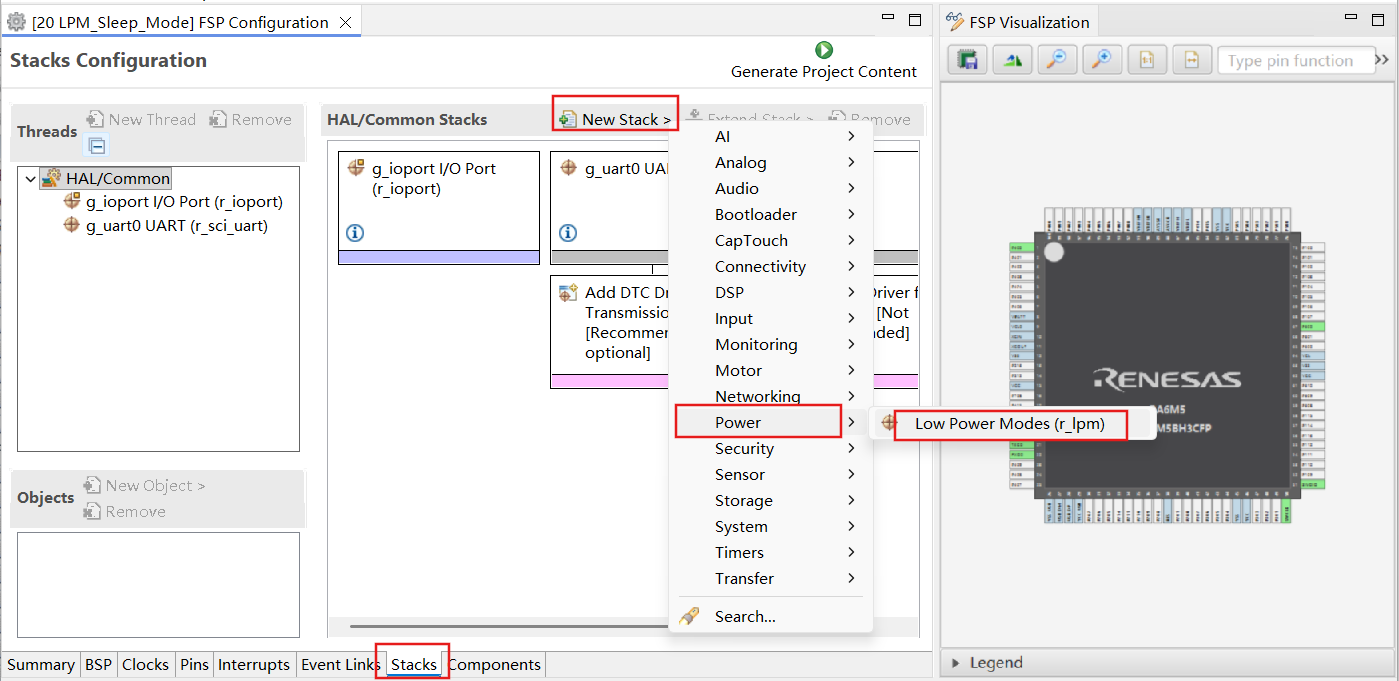Open the Sensor menu category
Screen dimensions: 1399x681
[x=769, y=474]
